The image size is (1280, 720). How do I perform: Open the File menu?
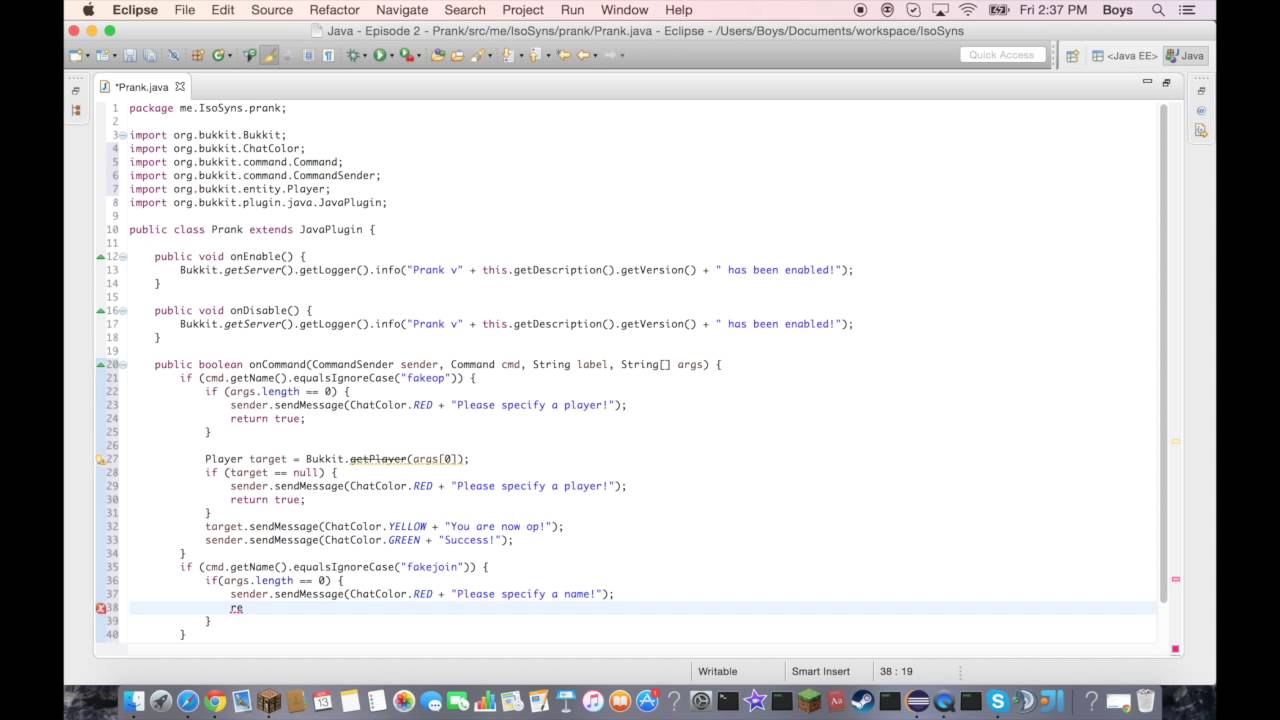pos(185,10)
